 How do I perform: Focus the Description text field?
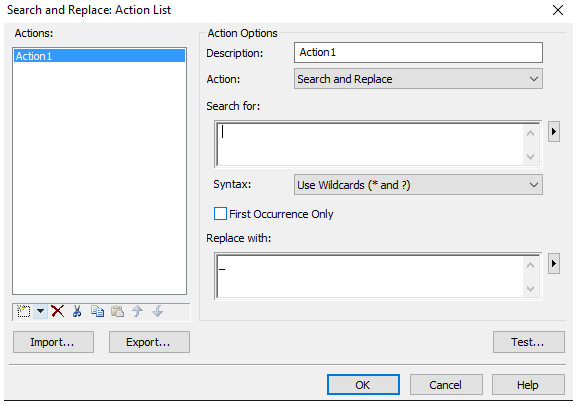tap(418, 52)
